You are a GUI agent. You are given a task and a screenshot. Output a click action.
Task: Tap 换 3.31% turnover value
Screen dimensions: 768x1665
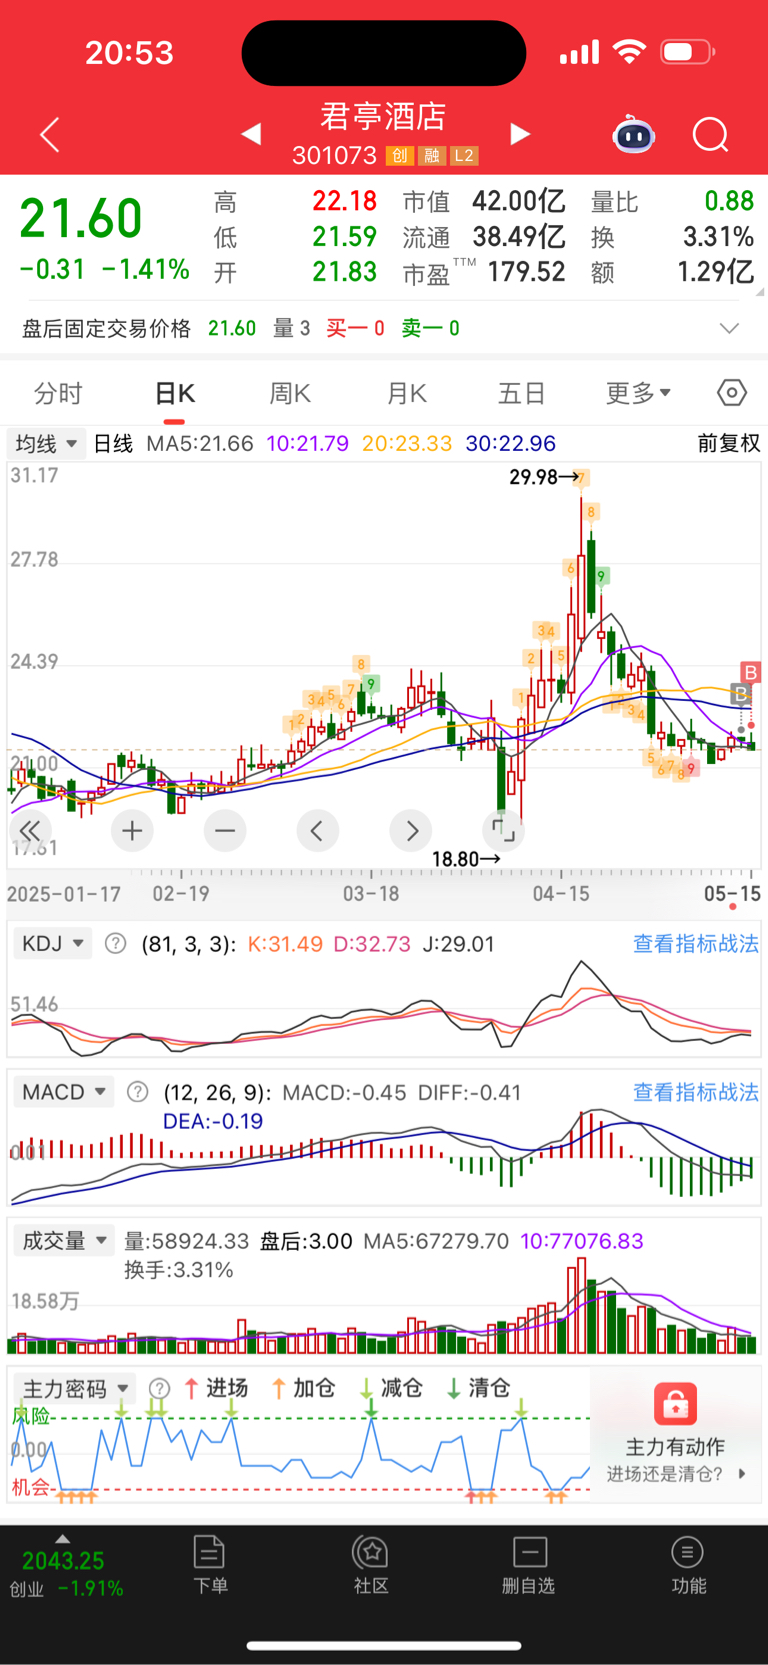click(718, 237)
